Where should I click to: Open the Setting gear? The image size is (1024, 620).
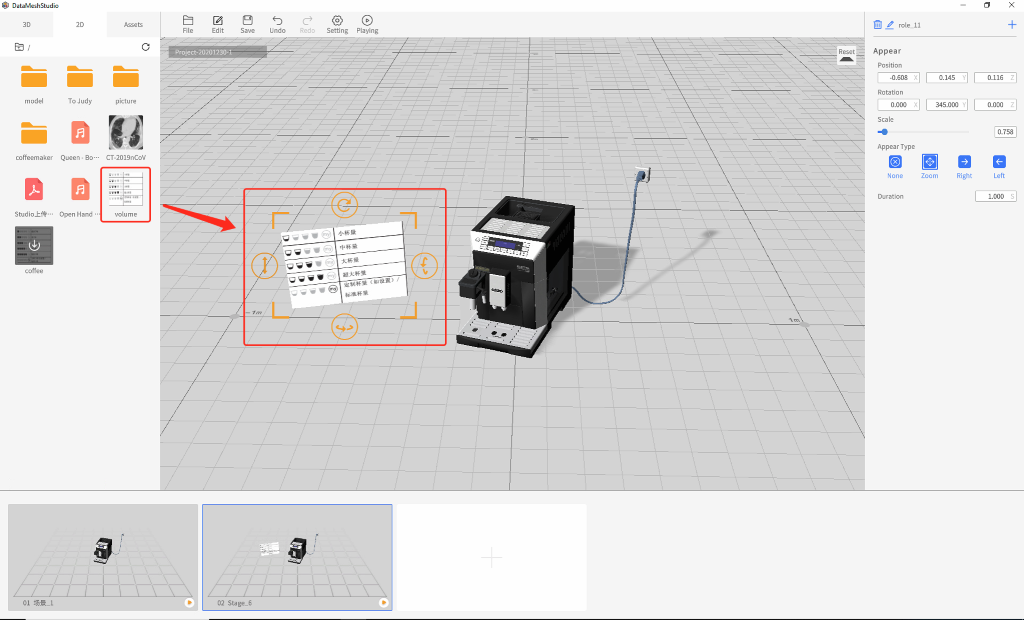click(x=337, y=24)
